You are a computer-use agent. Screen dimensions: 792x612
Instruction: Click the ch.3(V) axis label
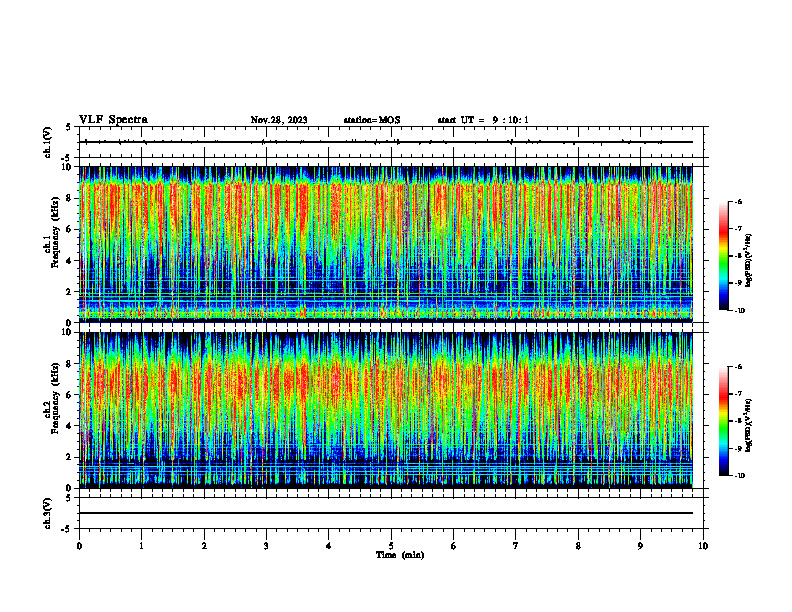pyautogui.click(x=47, y=513)
